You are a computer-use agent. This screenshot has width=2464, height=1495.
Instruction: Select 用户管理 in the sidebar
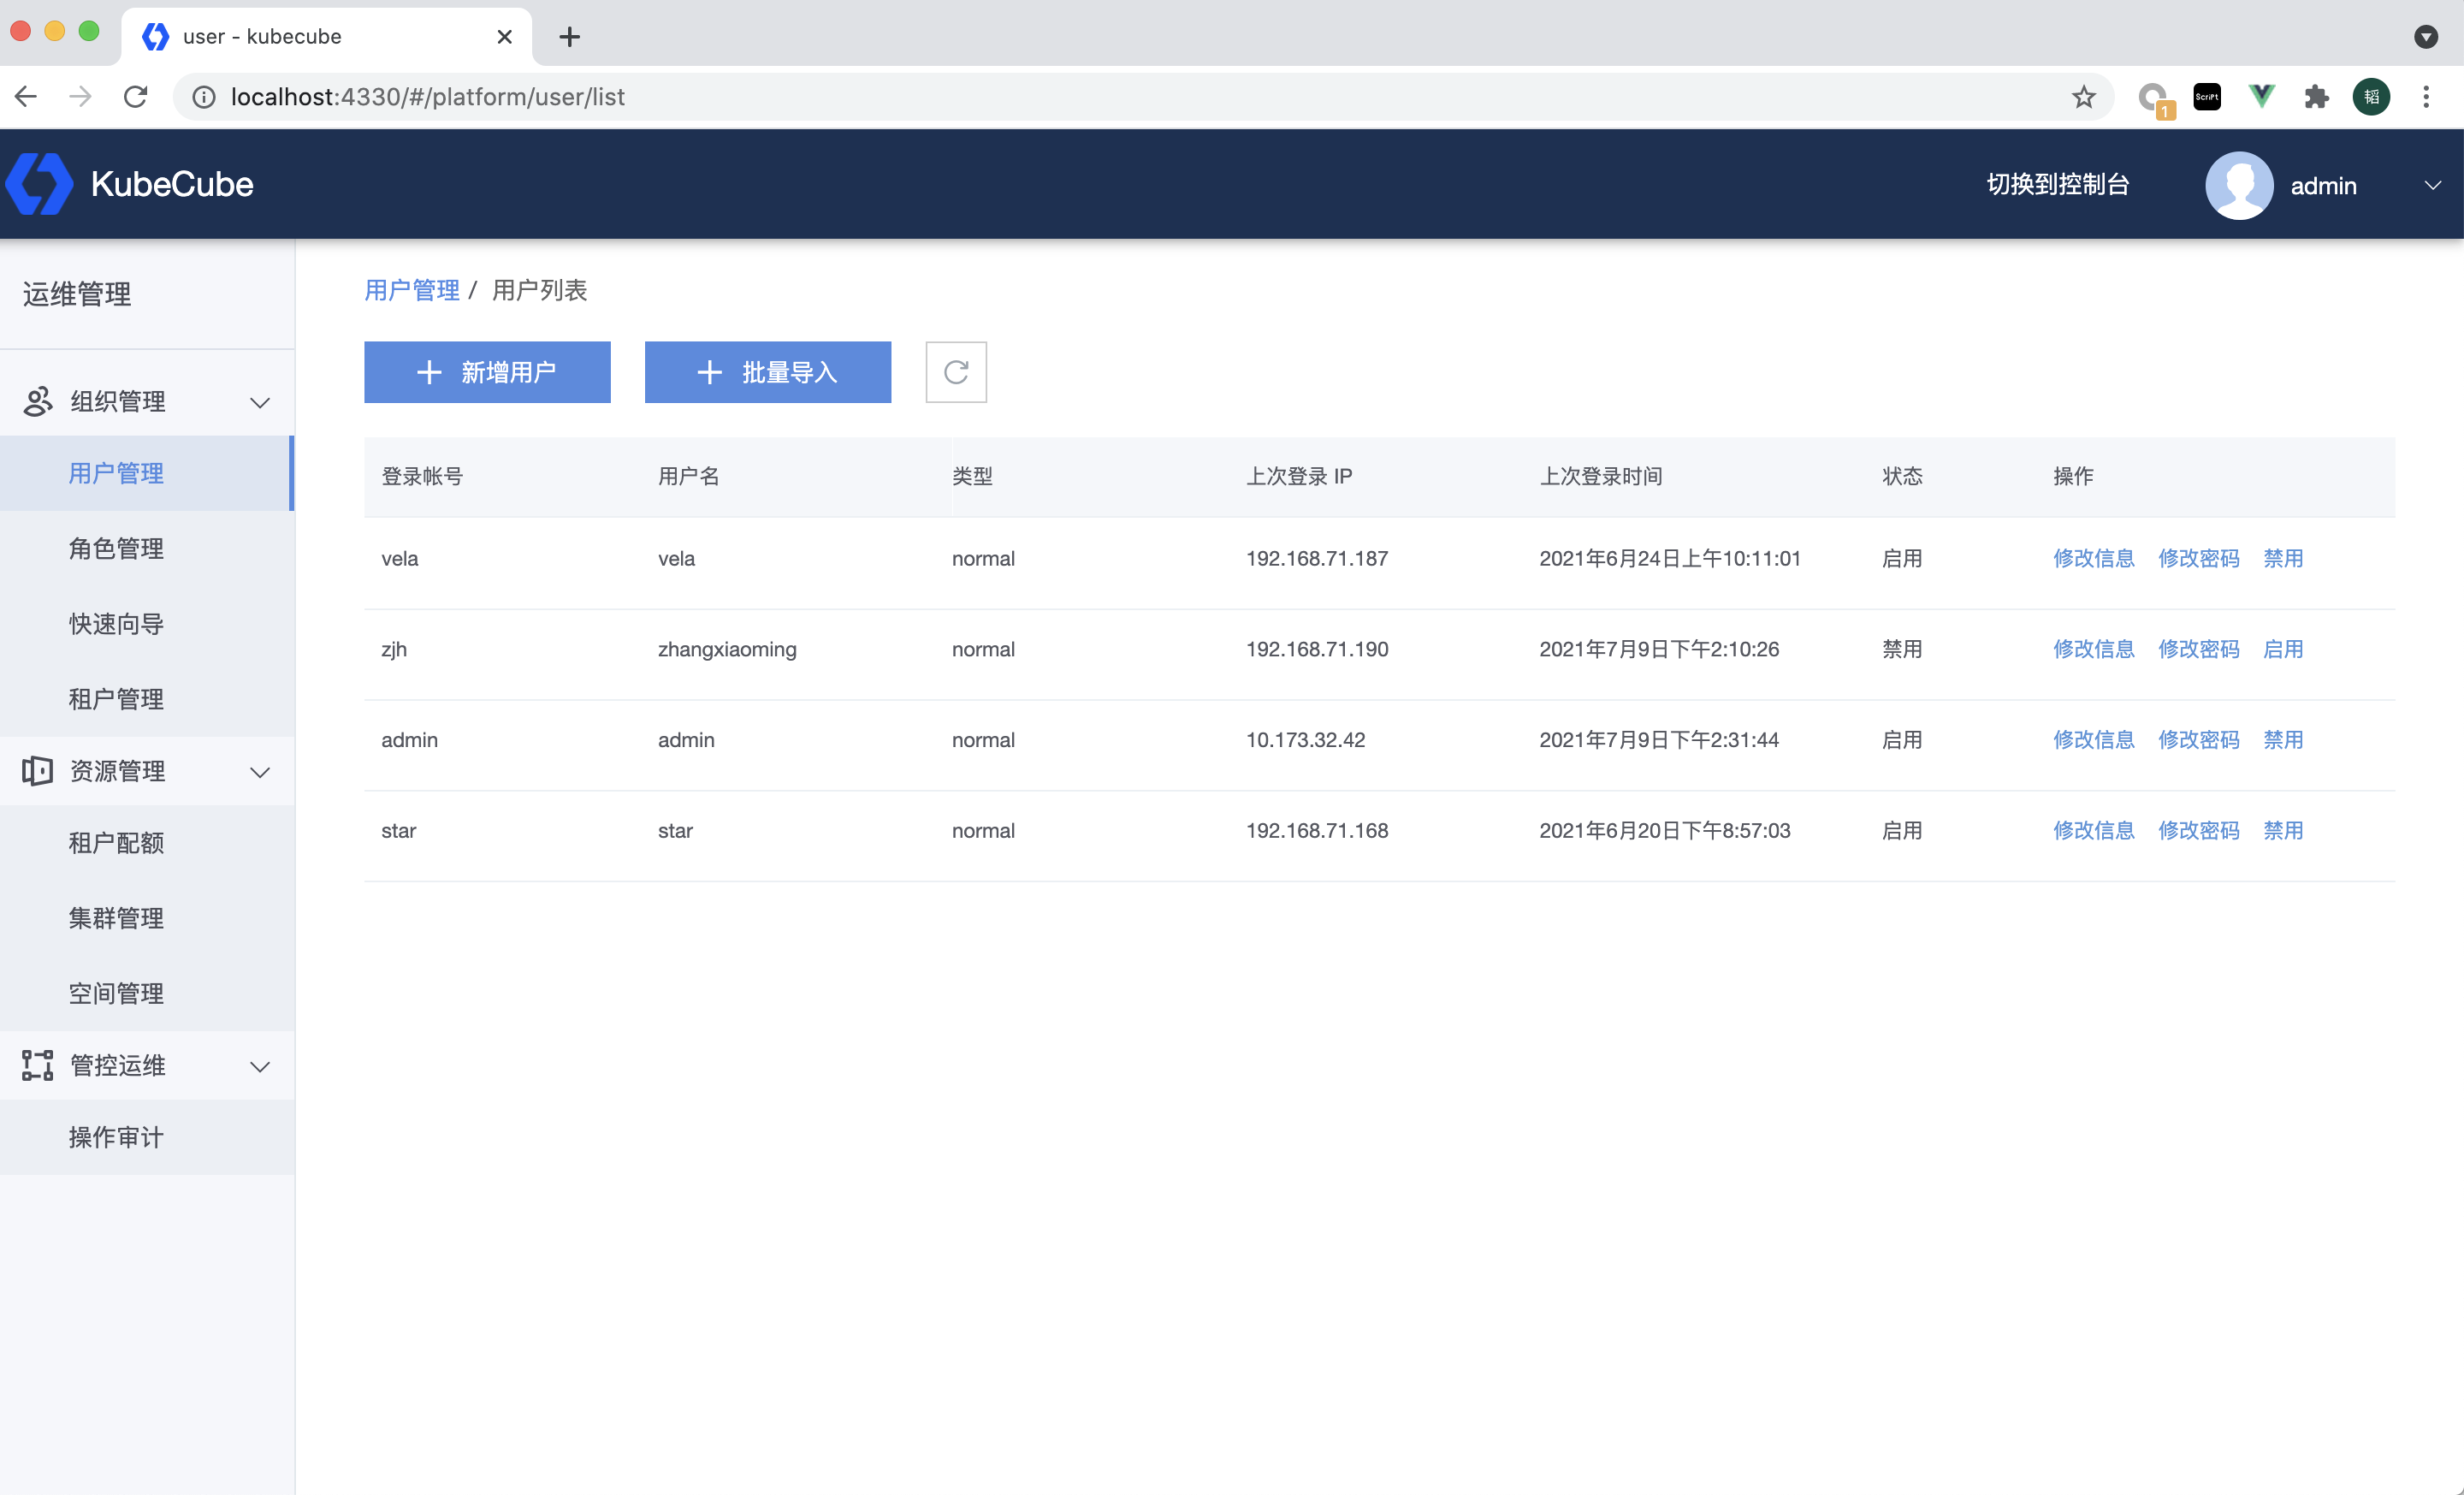[147, 473]
